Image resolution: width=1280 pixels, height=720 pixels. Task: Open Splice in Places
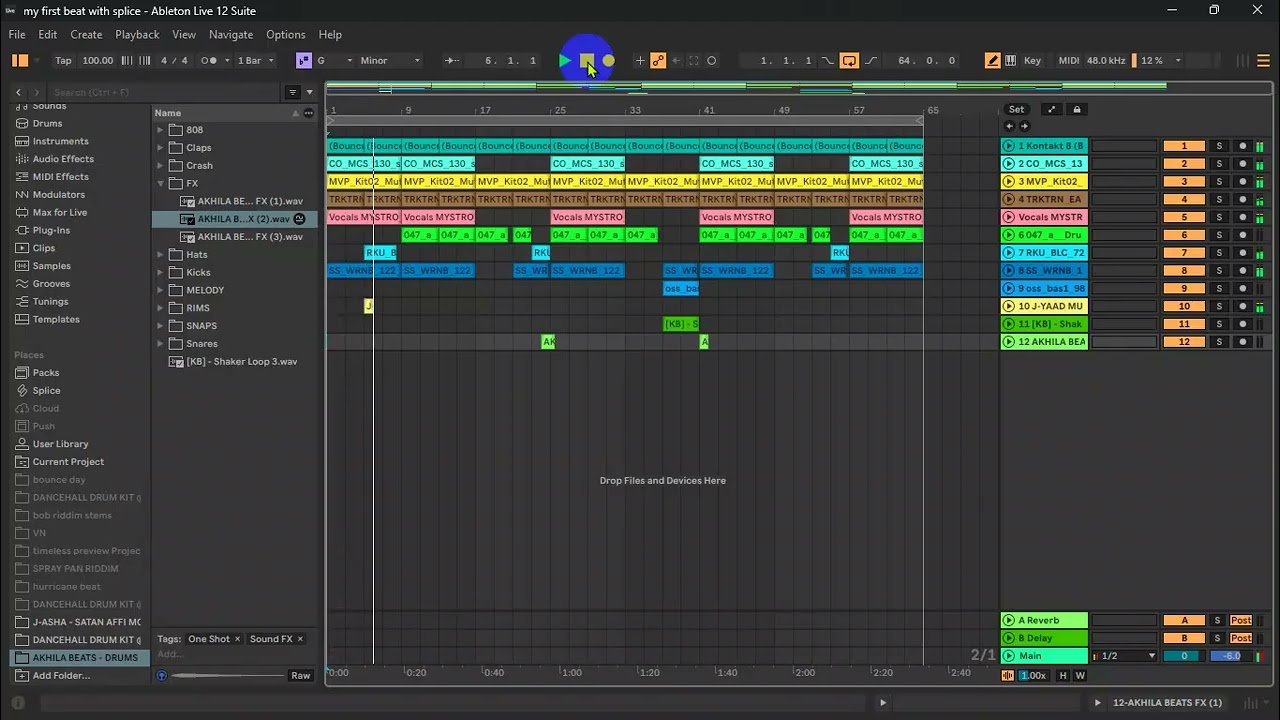(46, 391)
